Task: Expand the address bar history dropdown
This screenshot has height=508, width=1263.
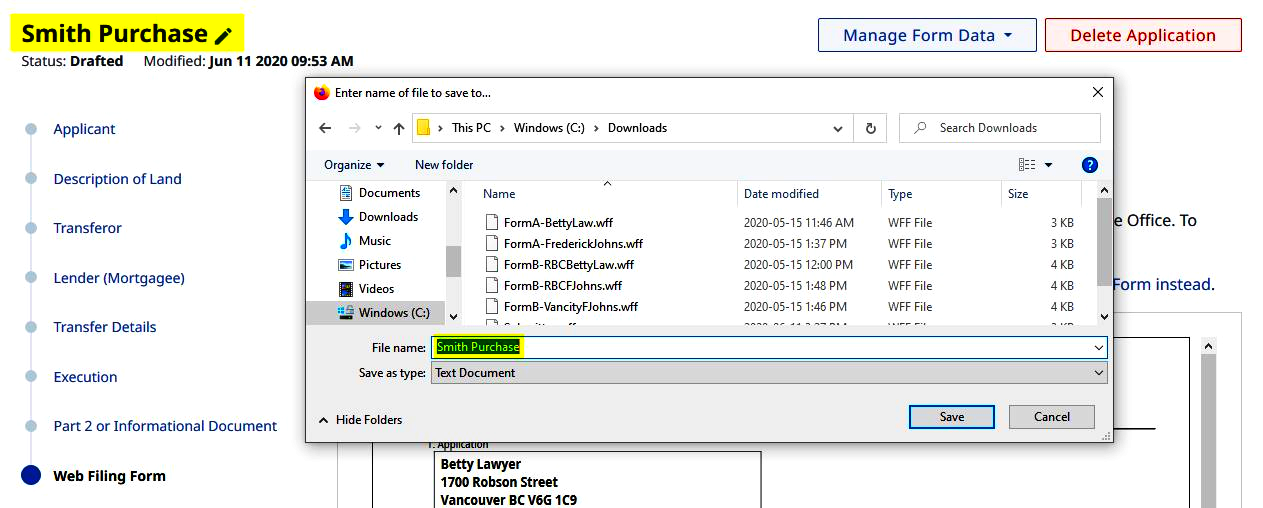Action: pos(838,128)
